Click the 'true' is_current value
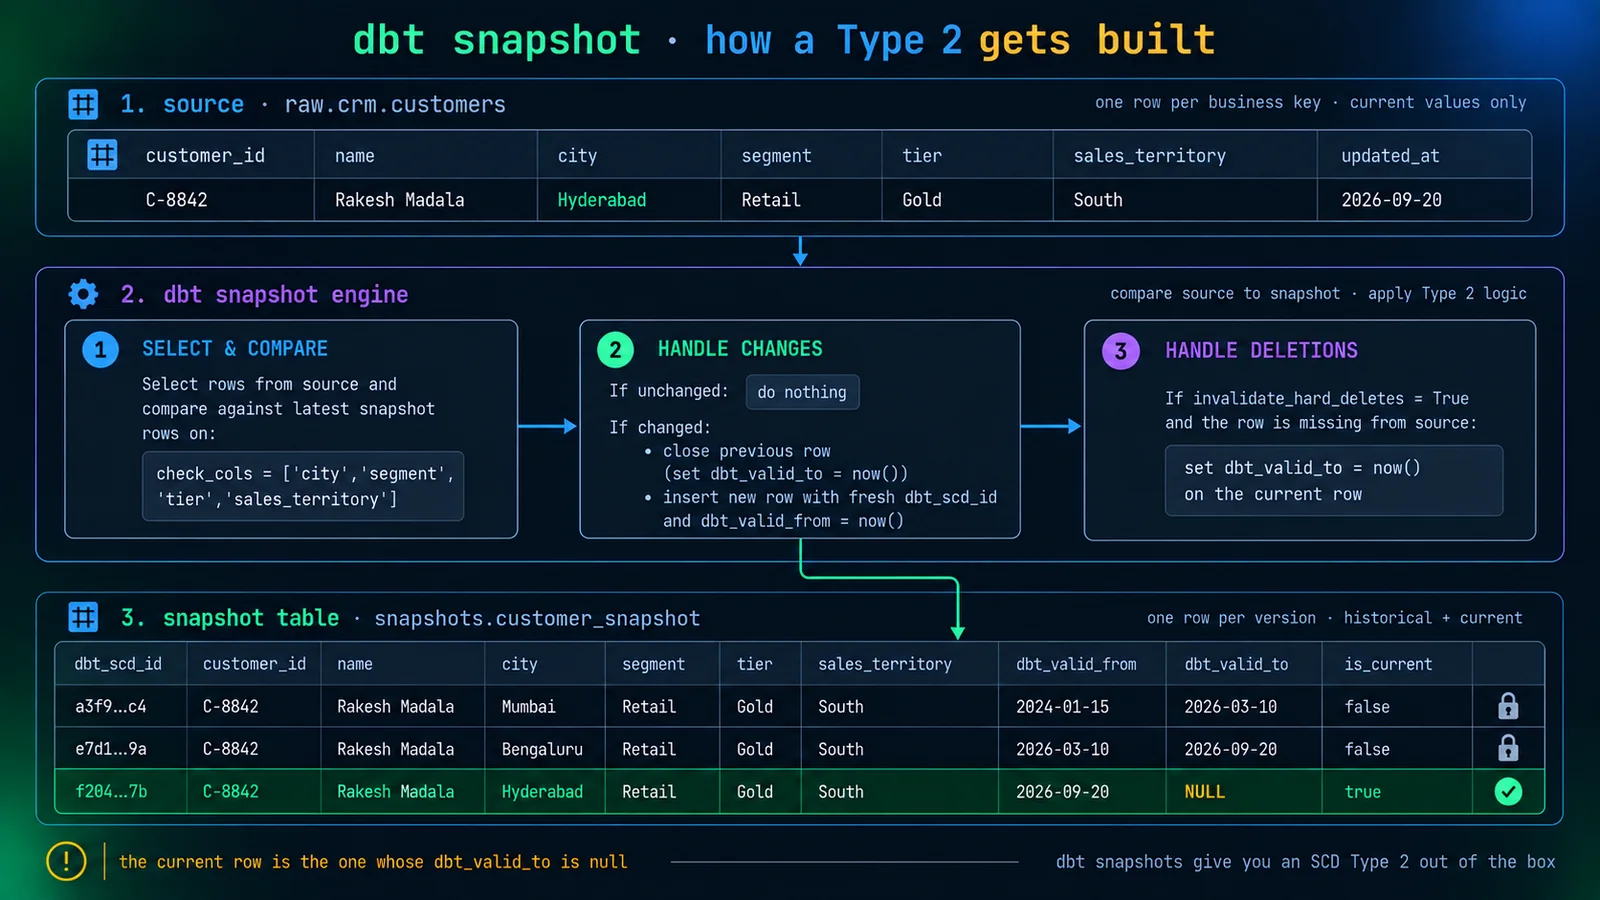 click(1362, 792)
